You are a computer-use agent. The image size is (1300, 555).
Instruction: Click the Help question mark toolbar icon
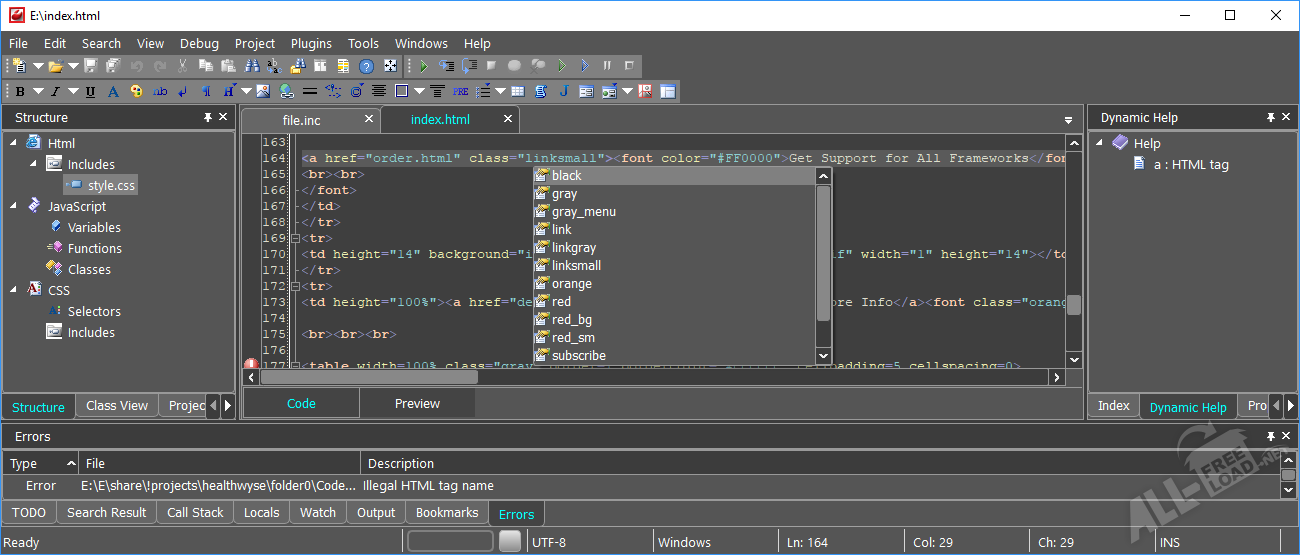[x=366, y=66]
